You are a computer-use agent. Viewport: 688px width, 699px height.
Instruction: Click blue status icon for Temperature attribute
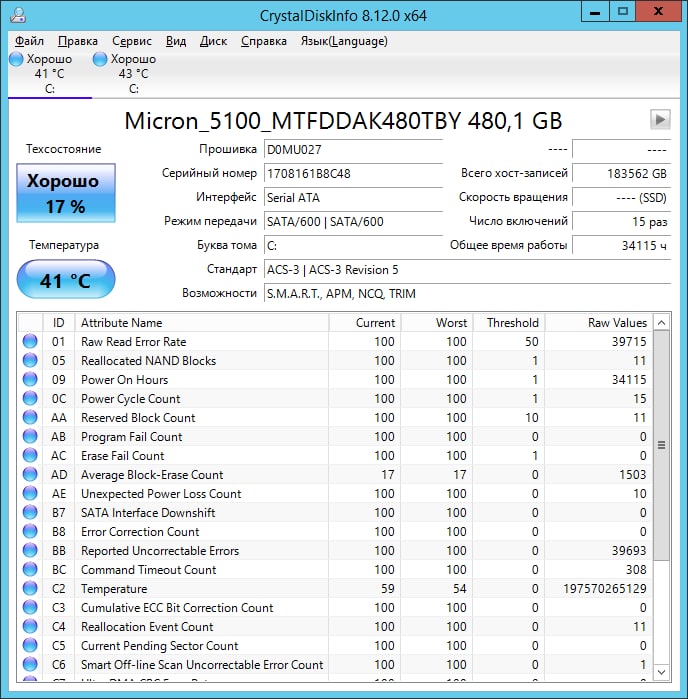(x=30, y=588)
